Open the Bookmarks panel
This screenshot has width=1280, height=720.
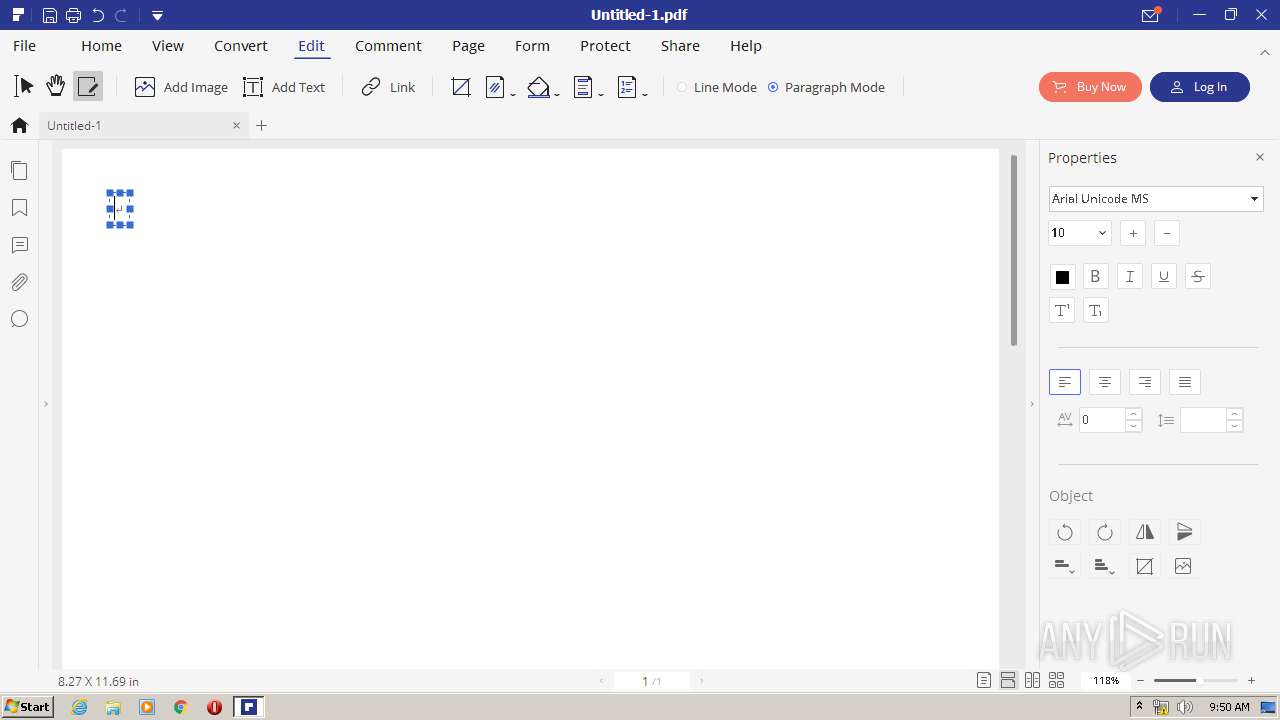[x=19, y=208]
